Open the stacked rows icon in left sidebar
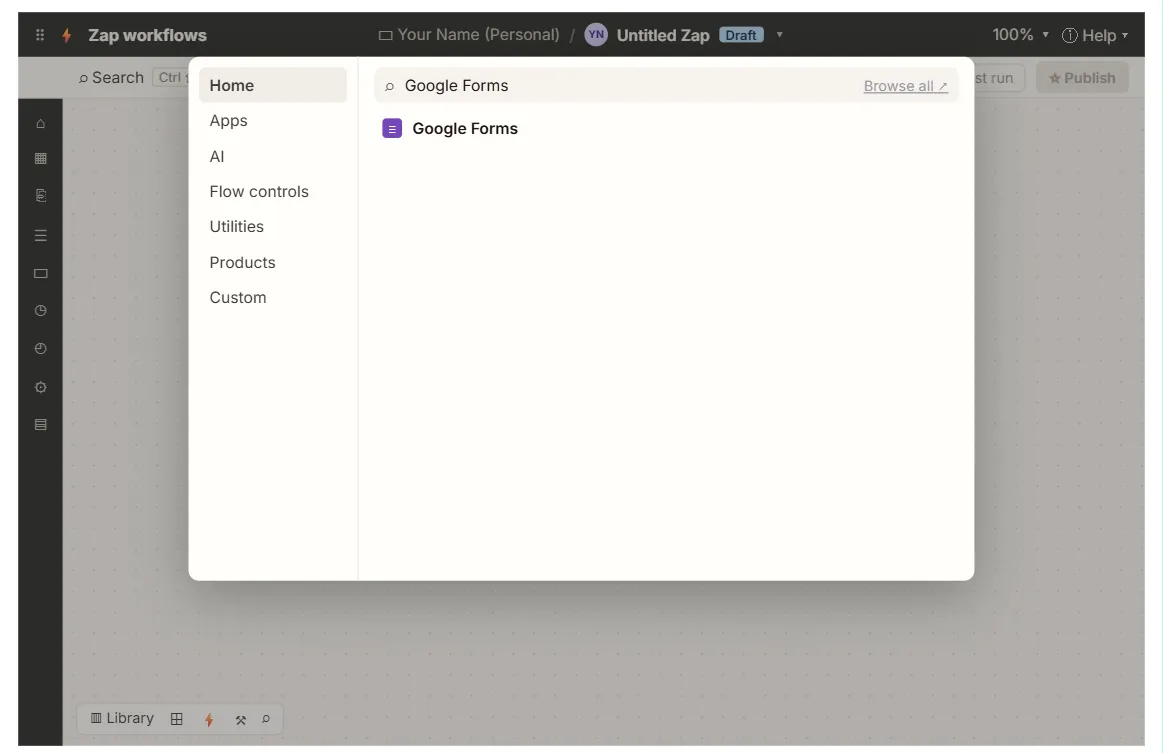The image size is (1163, 753). click(41, 424)
